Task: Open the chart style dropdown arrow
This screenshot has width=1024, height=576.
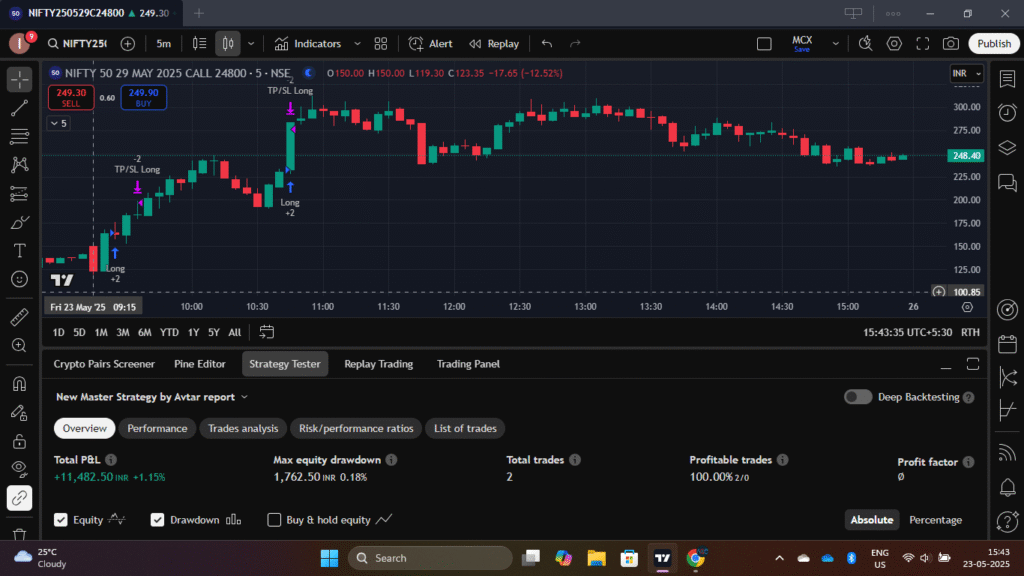Action: (x=251, y=44)
